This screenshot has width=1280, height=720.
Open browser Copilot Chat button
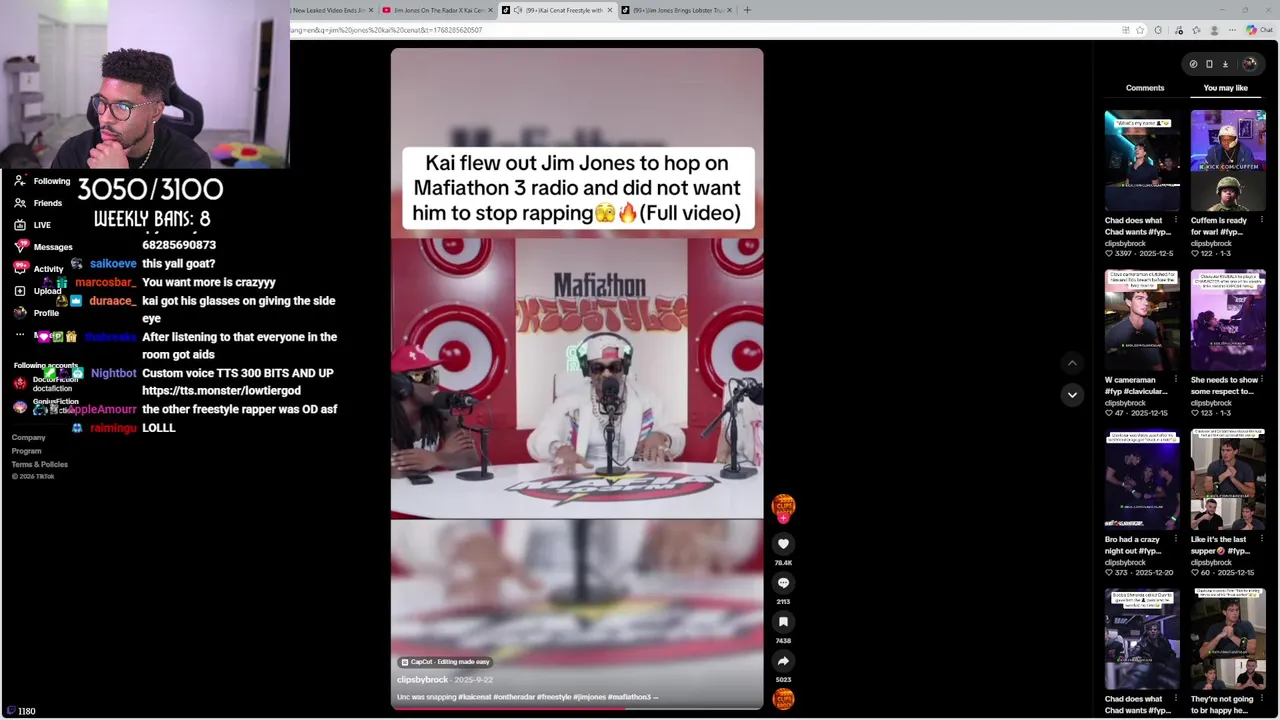coord(1260,30)
